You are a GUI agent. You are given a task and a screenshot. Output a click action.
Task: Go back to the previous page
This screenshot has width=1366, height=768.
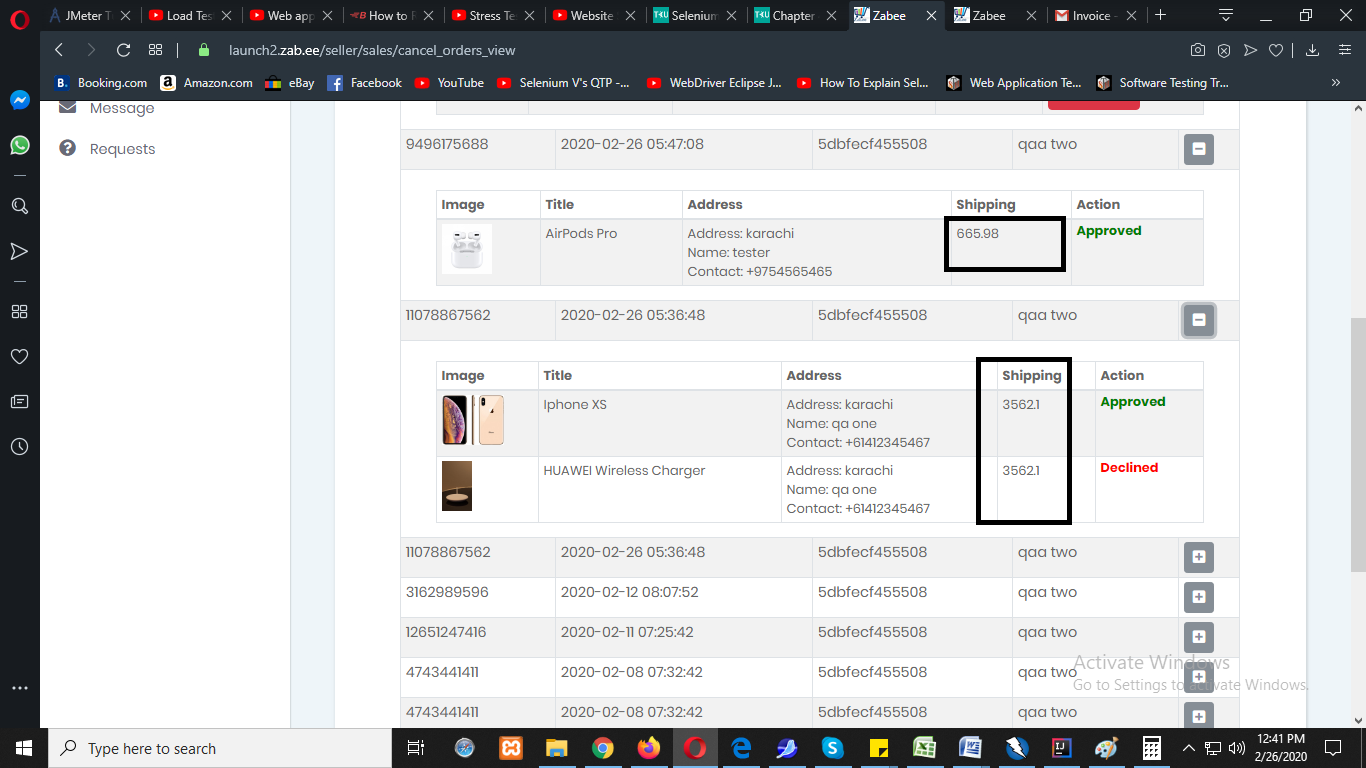(x=59, y=50)
